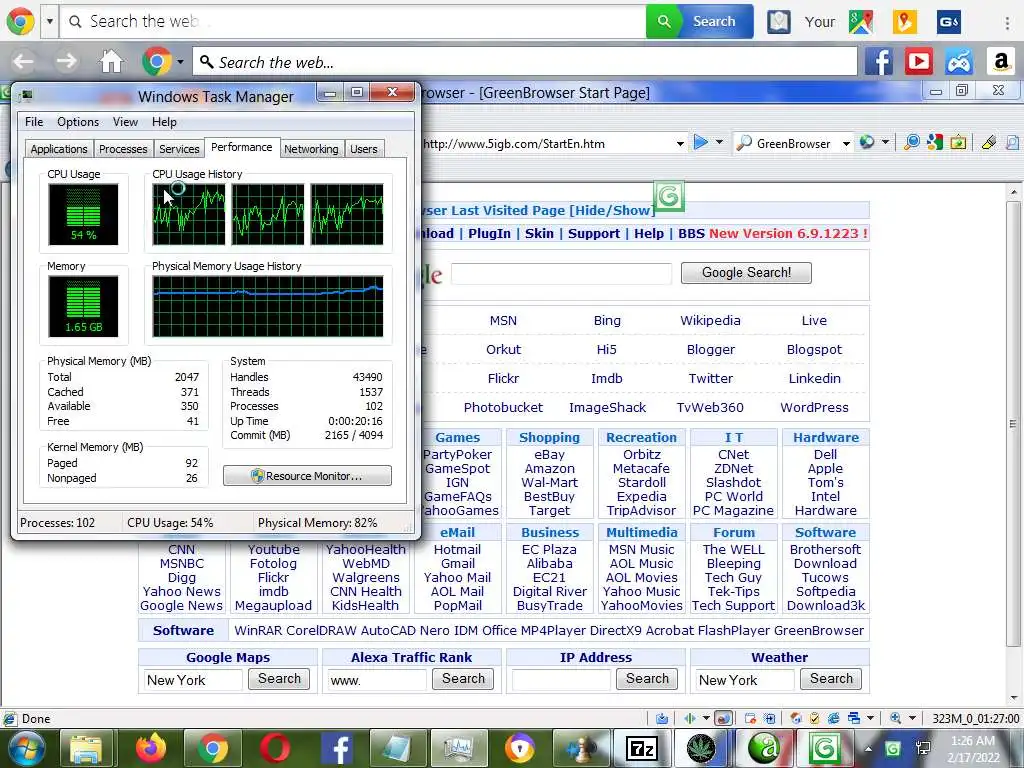1024x768 pixels.
Task: Click the blue GS gas icon
Action: pyautogui.click(x=948, y=22)
